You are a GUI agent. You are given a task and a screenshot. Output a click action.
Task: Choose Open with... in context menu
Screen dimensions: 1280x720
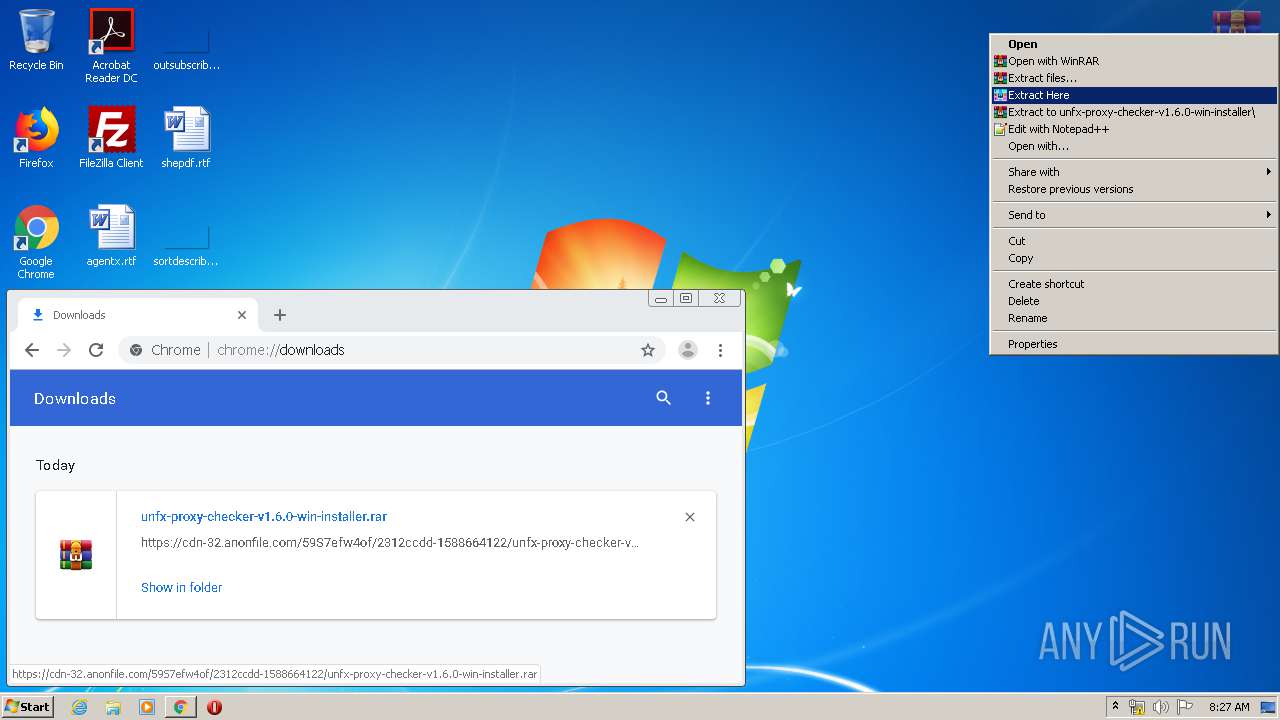click(x=1134, y=146)
